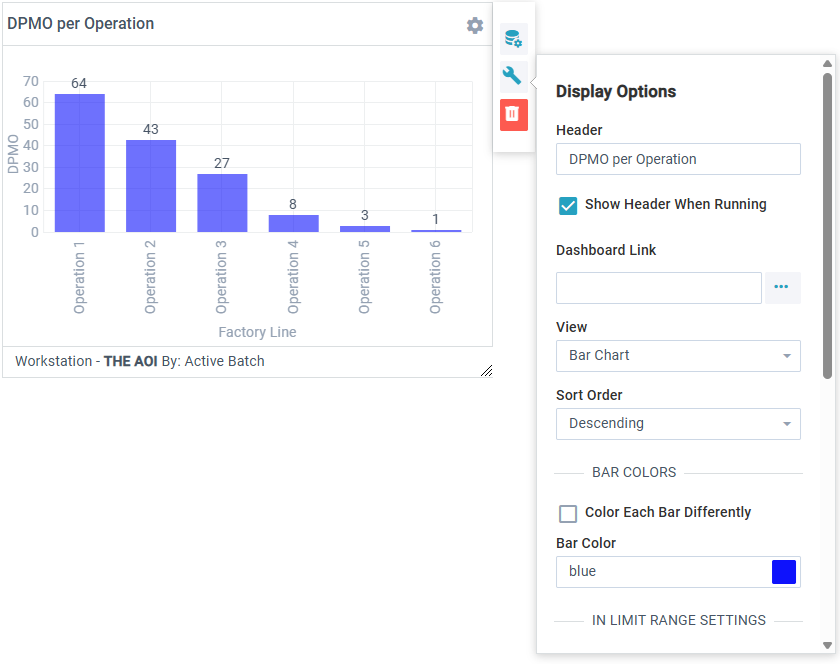840x664 pixels.
Task: Open the data source settings icon
Action: click(x=513, y=39)
